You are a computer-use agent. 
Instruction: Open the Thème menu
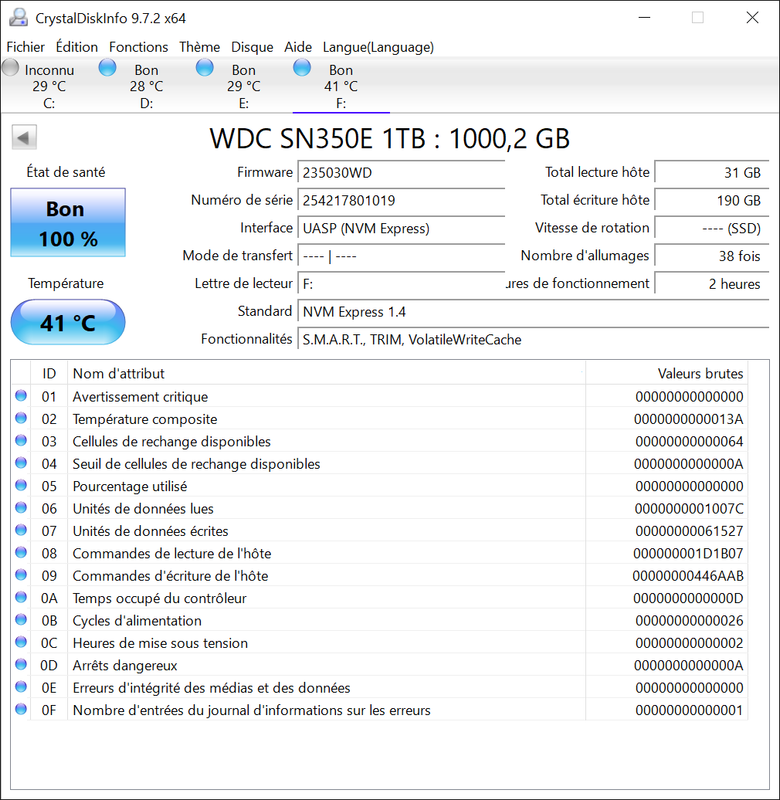point(199,47)
